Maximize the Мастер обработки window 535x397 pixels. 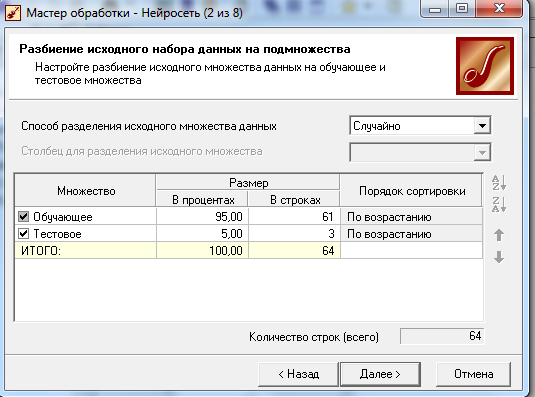[462, 9]
